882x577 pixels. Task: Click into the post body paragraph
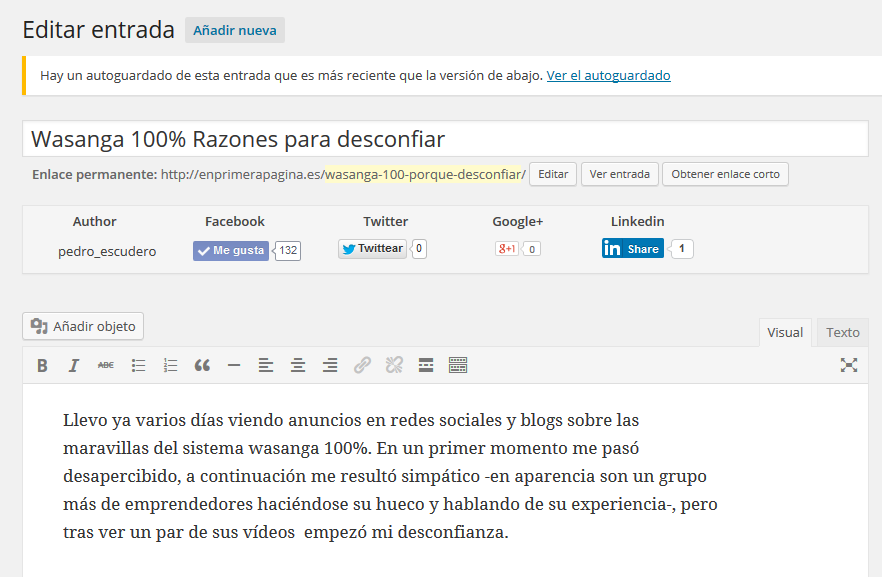click(x=390, y=476)
